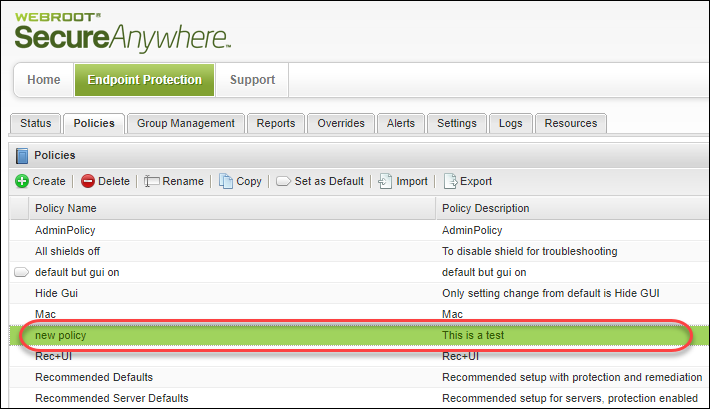Click the Set as Default label

[329, 181]
